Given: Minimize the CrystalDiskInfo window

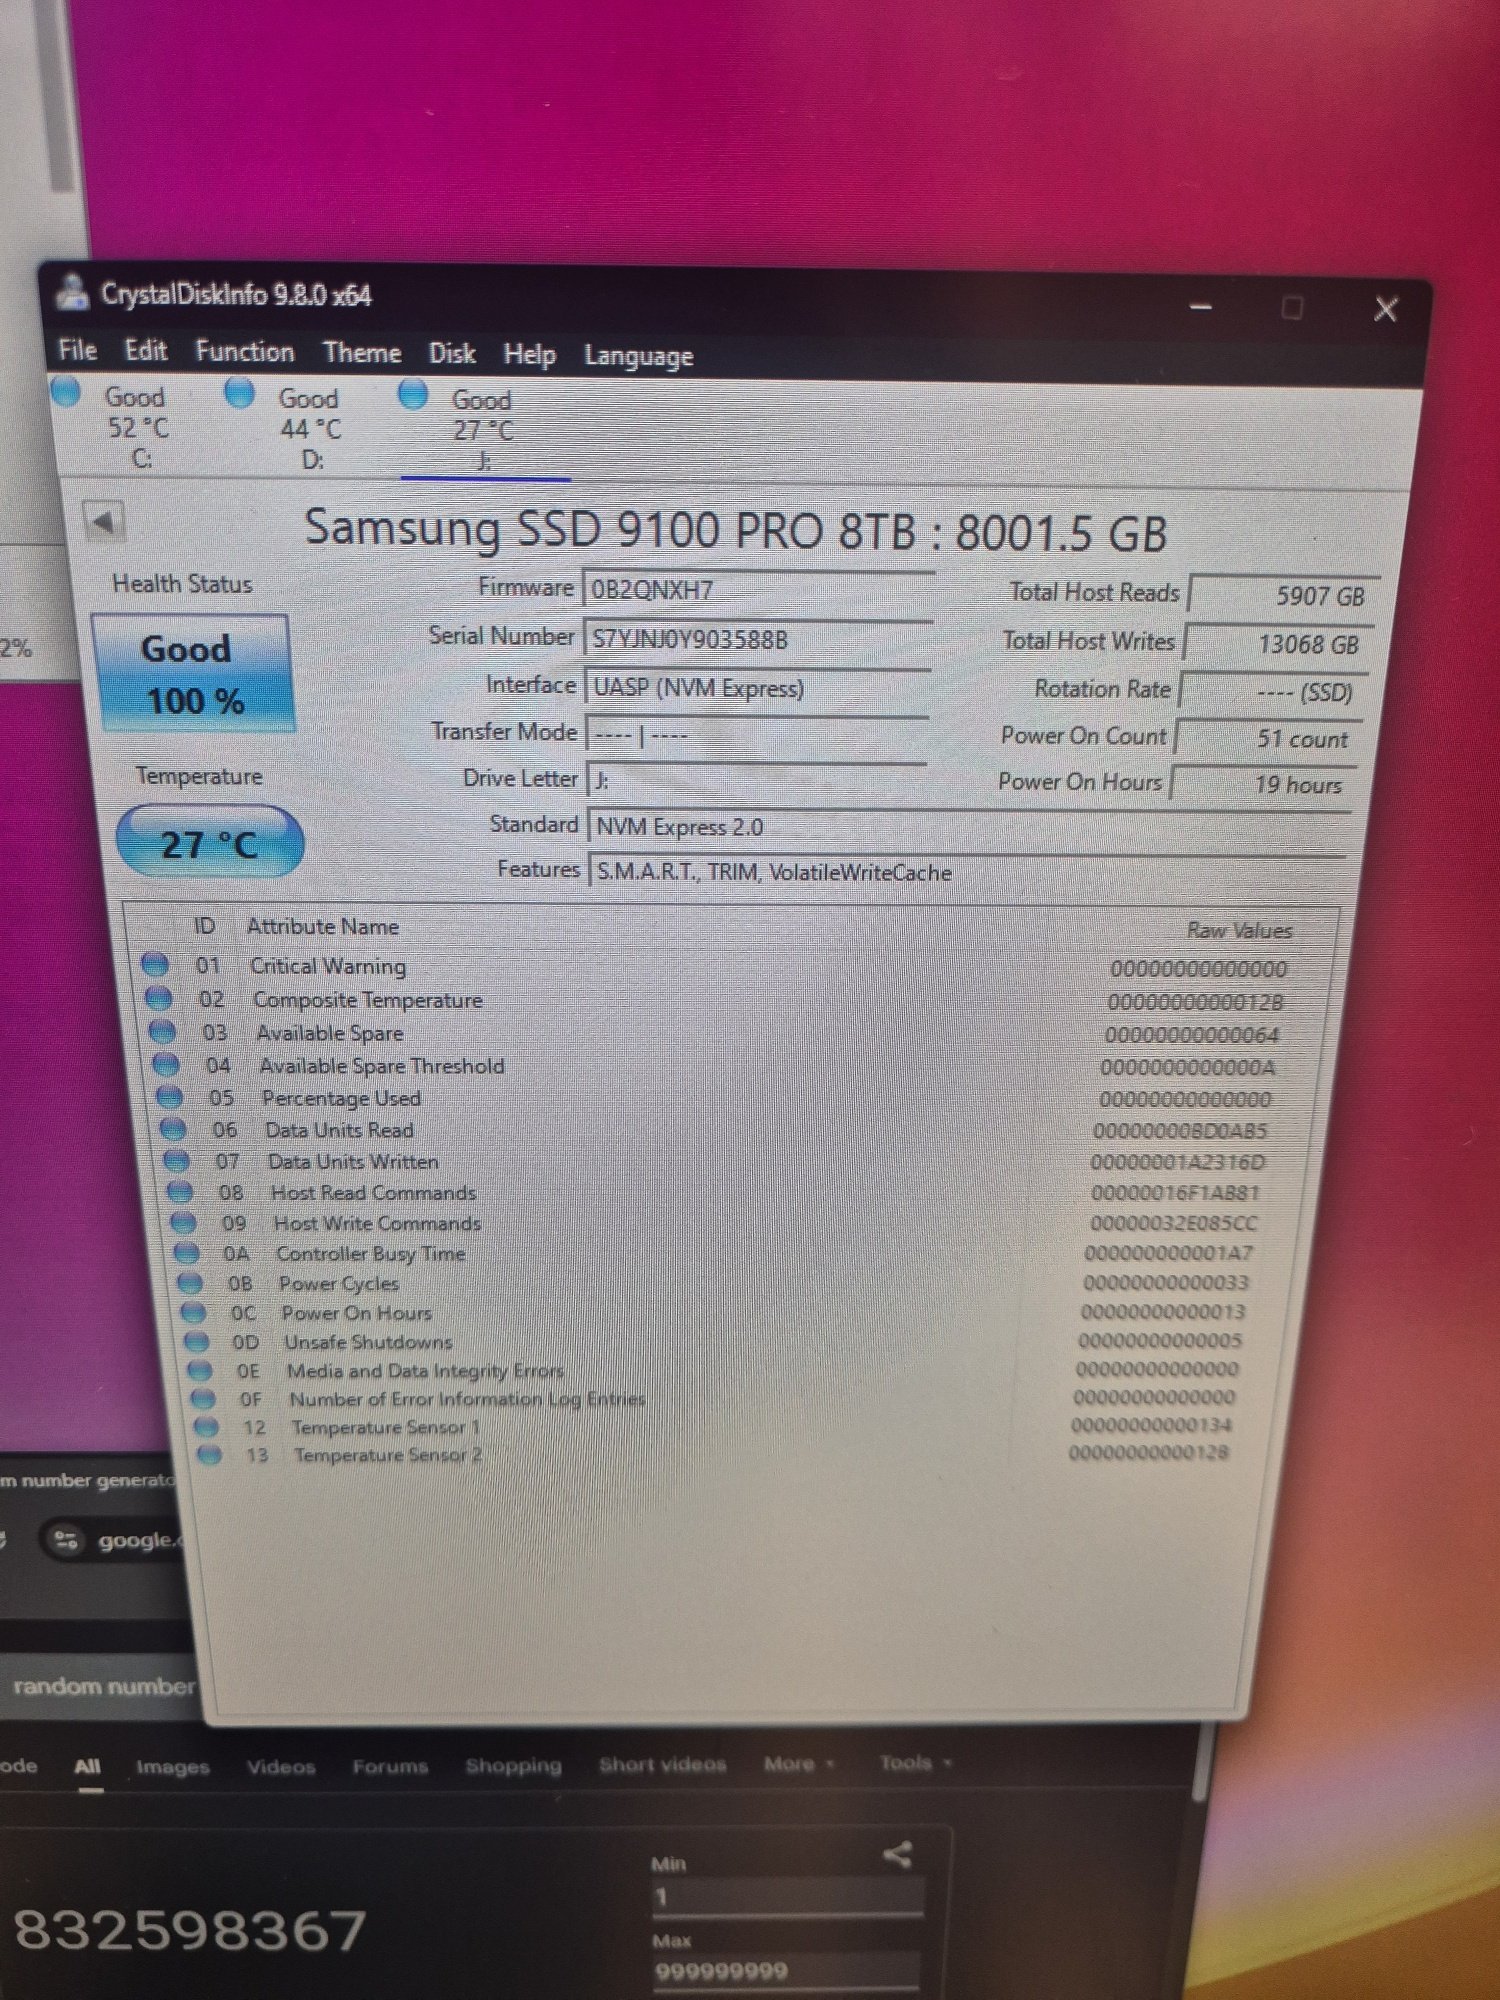Looking at the screenshot, I should (x=1201, y=307).
